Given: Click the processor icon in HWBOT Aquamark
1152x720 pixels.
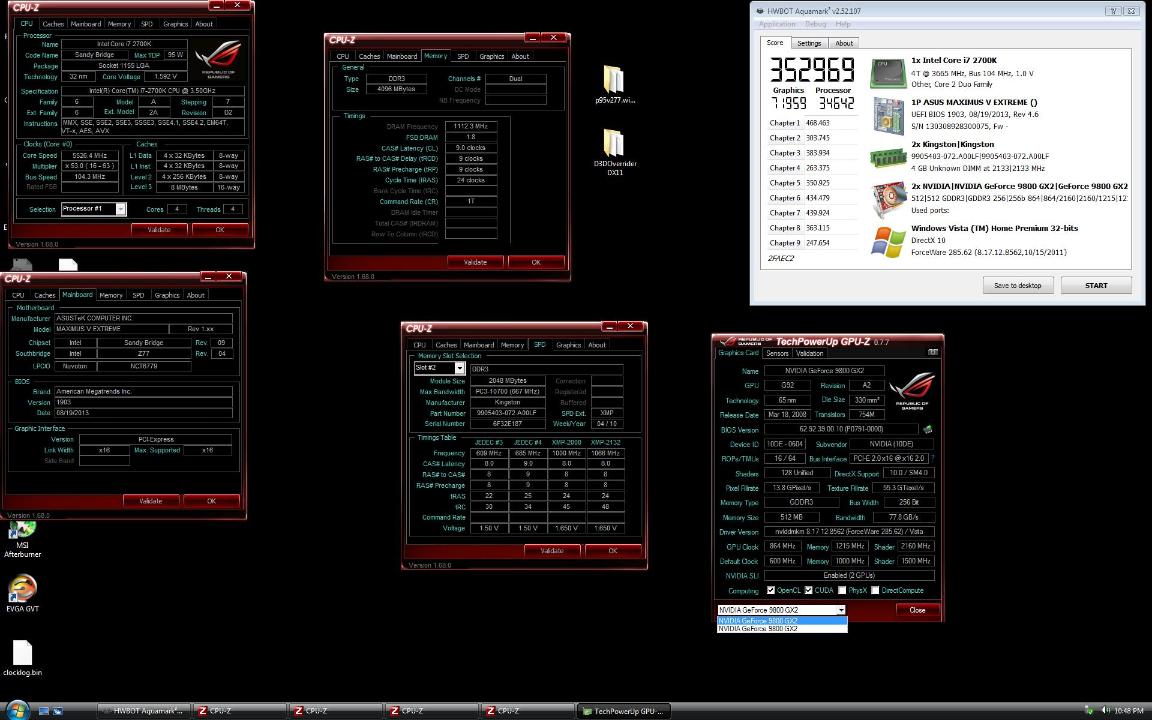Looking at the screenshot, I should [888, 73].
